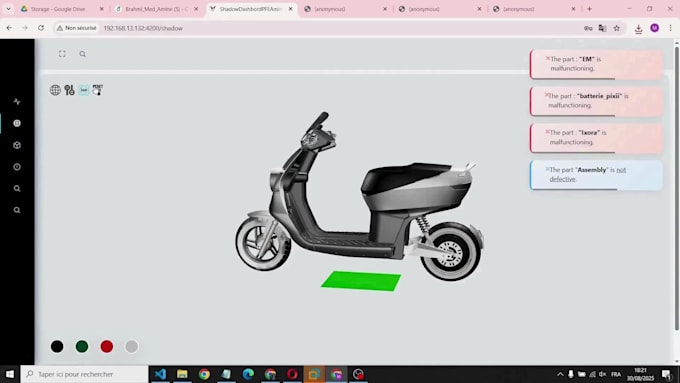Dismiss the "EM" malfunctioning alert
This screenshot has height=383, width=680.
click(x=548, y=58)
